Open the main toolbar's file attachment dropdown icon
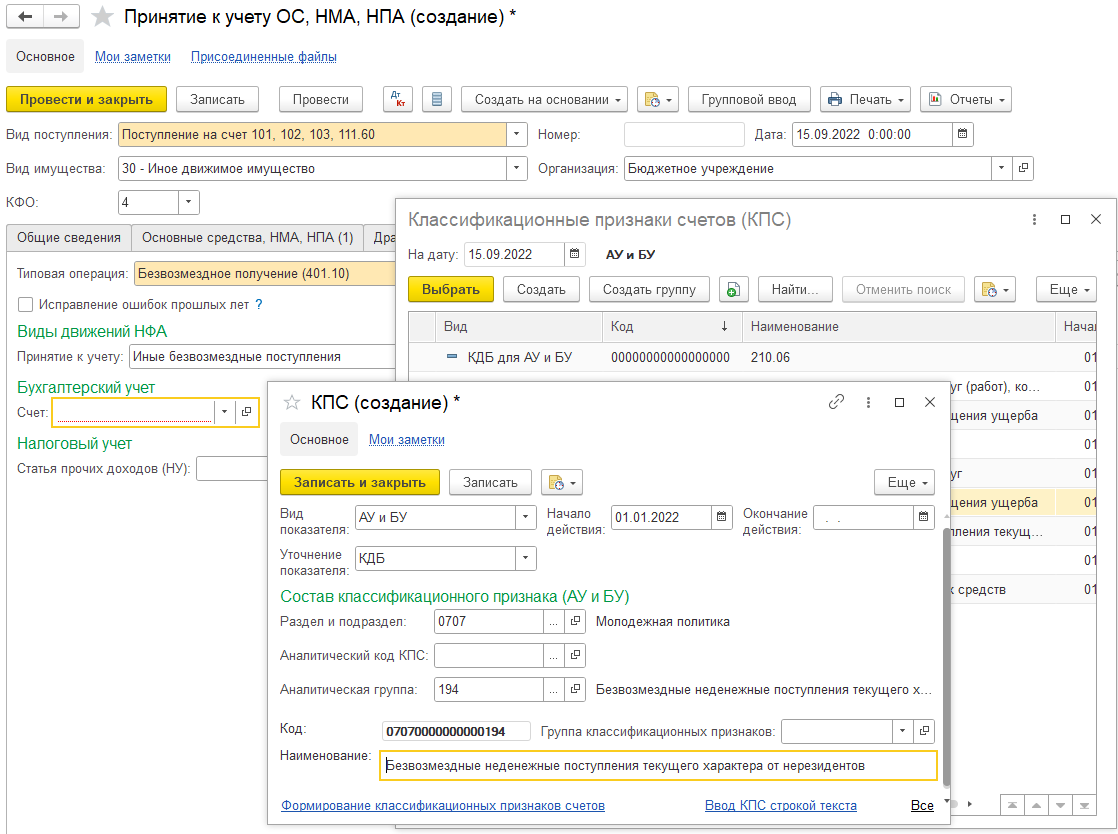 (658, 100)
